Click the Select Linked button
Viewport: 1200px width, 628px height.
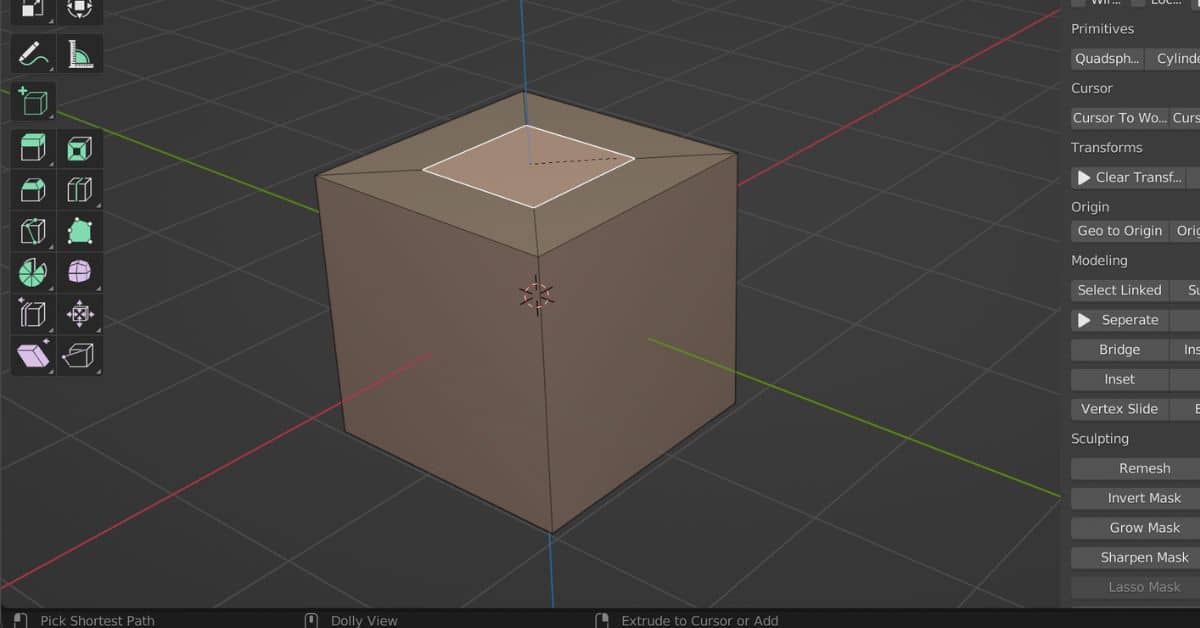tap(1119, 290)
